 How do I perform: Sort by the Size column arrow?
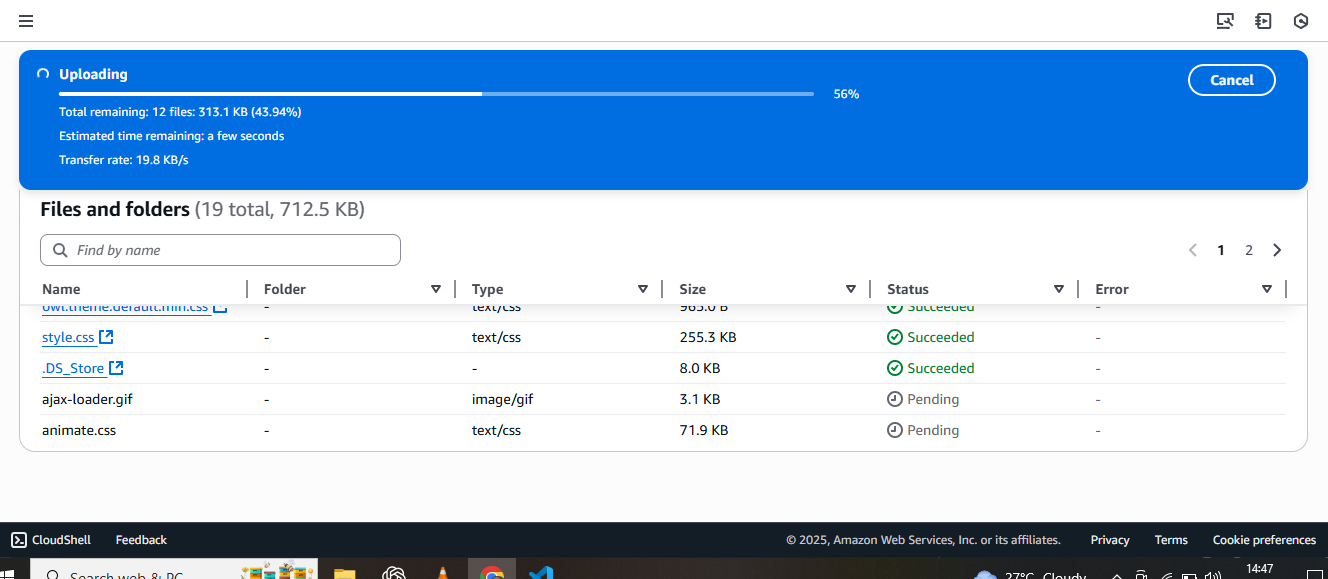tap(851, 289)
